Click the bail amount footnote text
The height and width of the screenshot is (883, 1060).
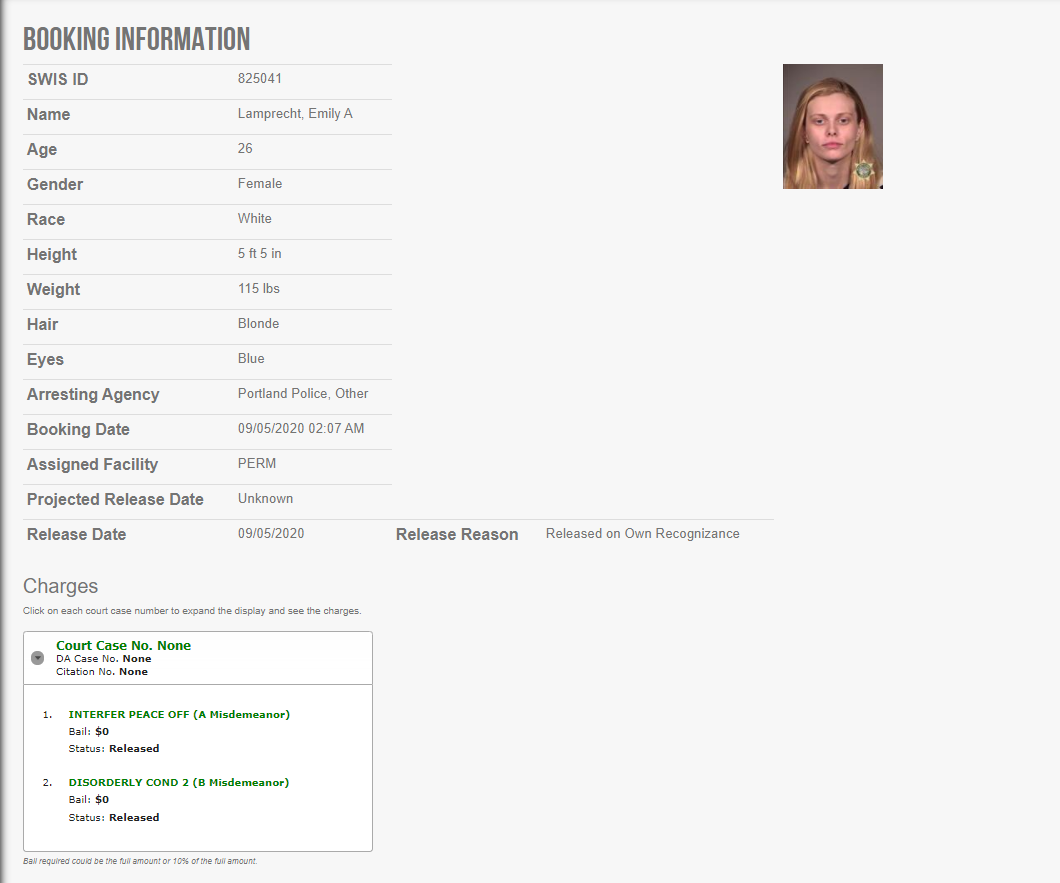tap(140, 861)
